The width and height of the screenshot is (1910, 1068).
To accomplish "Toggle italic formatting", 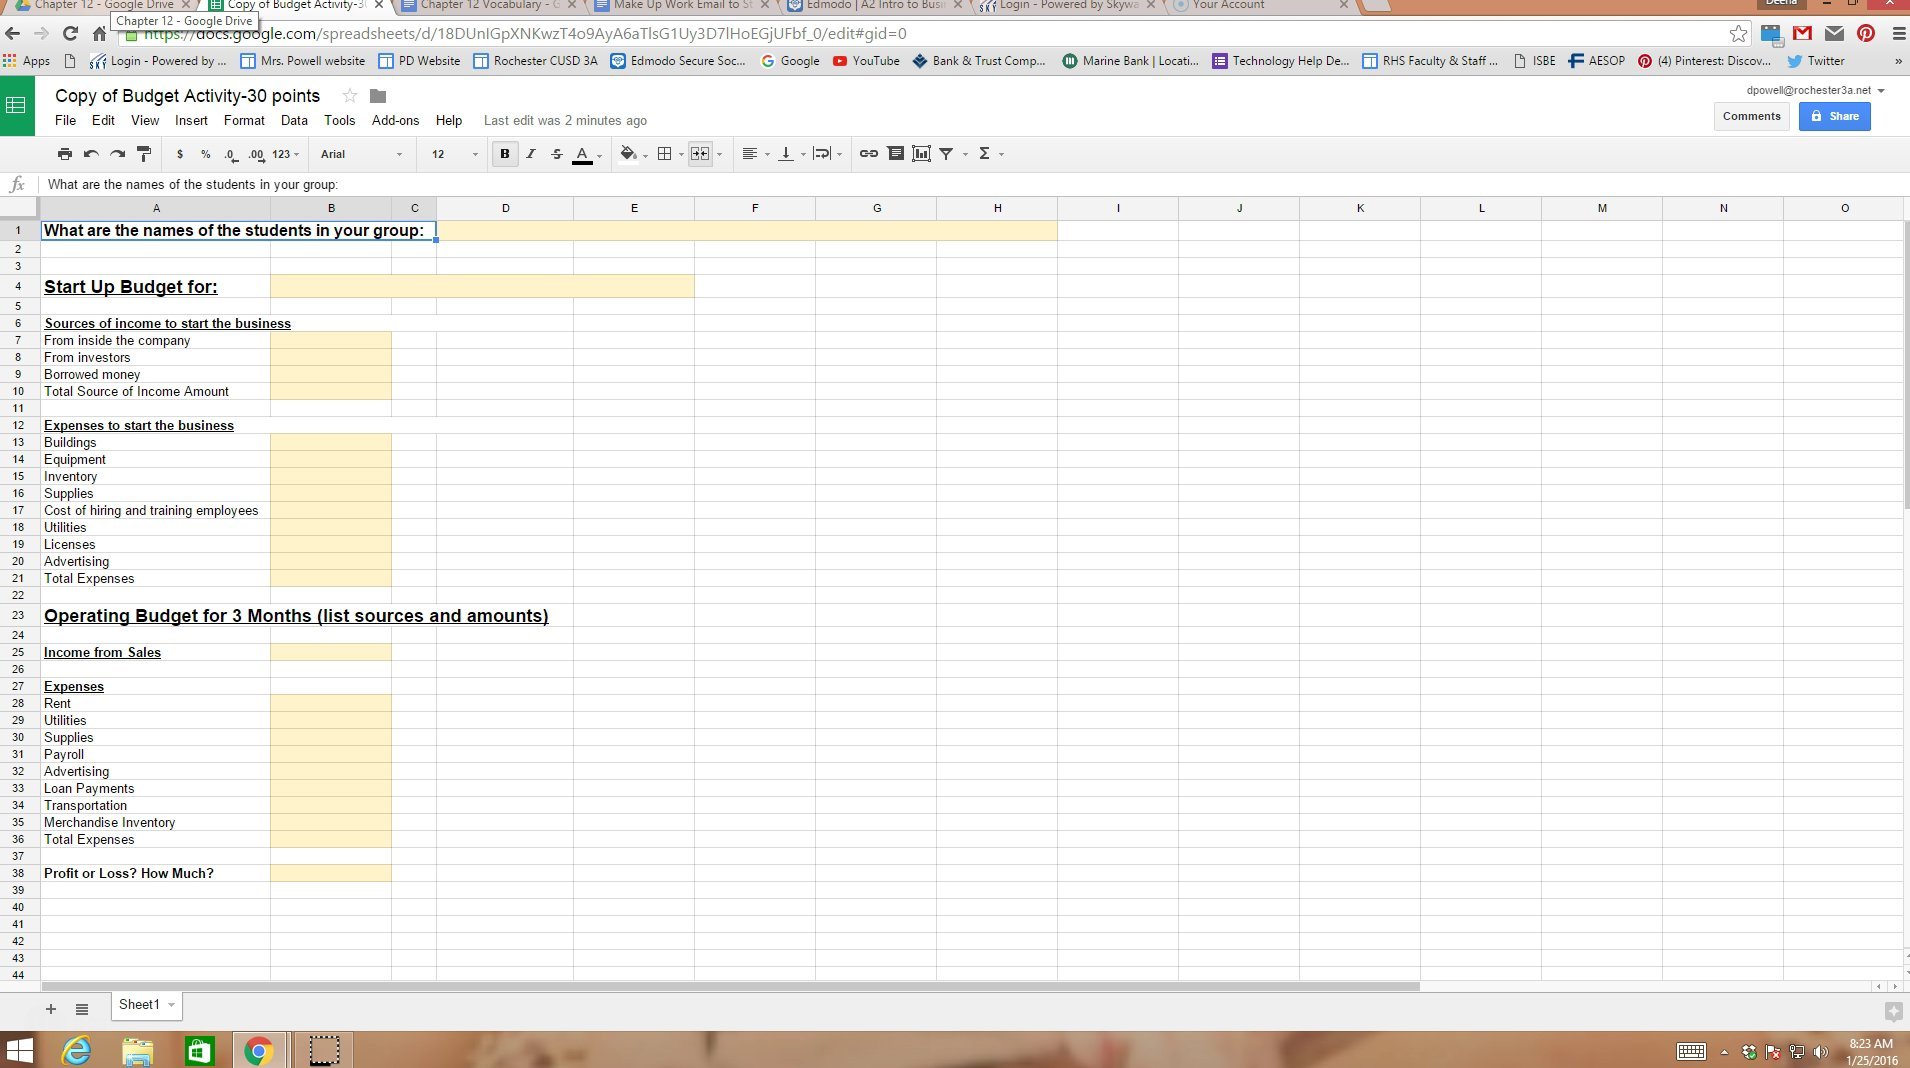I will (531, 154).
